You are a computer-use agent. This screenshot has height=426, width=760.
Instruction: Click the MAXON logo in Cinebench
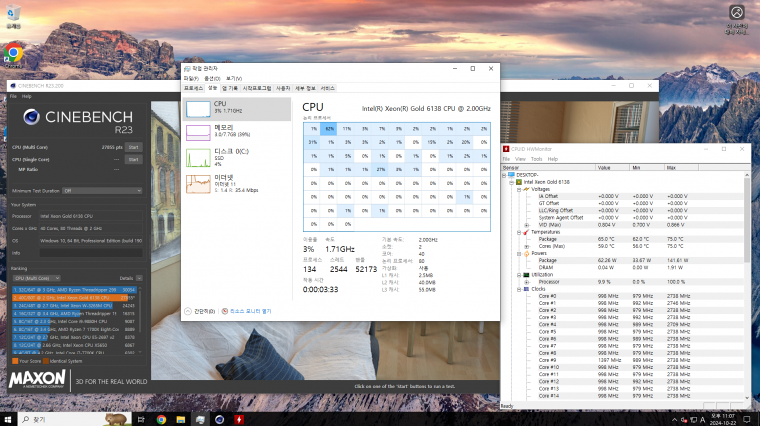[x=37, y=379]
